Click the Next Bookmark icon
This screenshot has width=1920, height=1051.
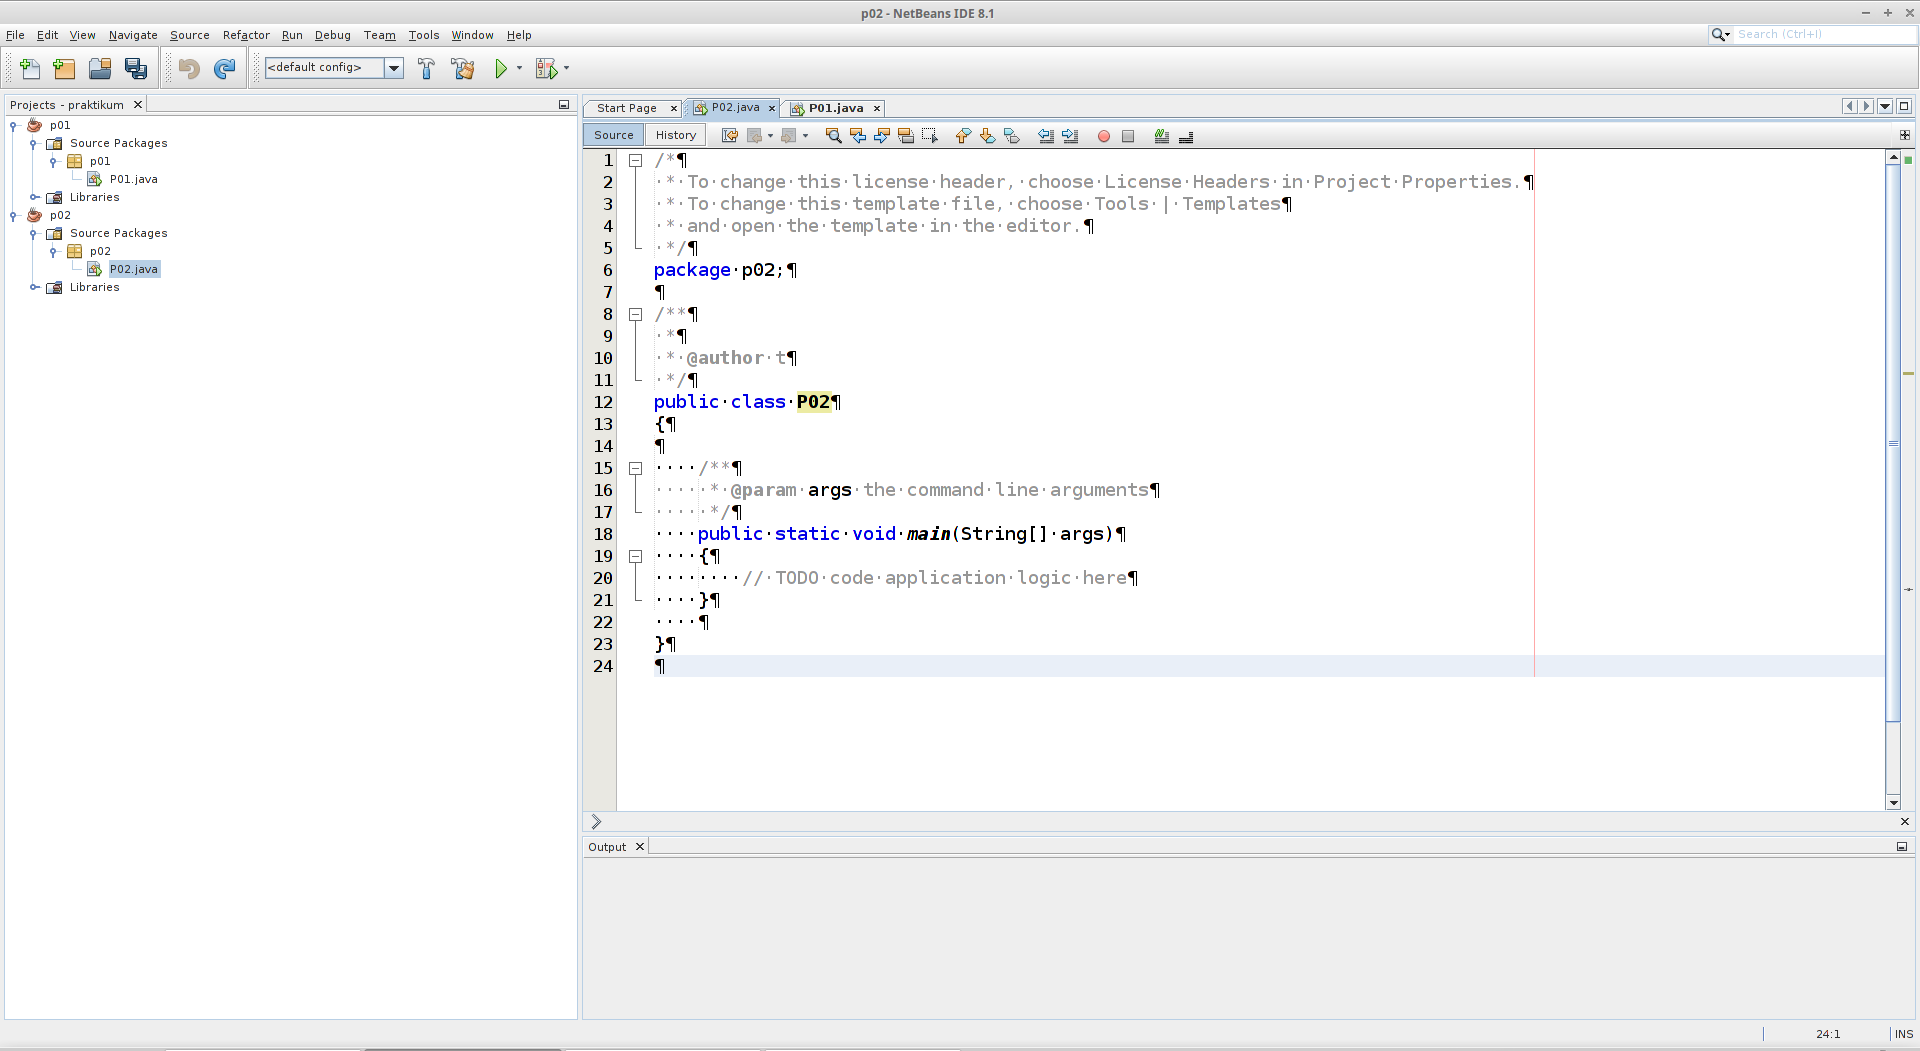pyautogui.click(x=987, y=136)
